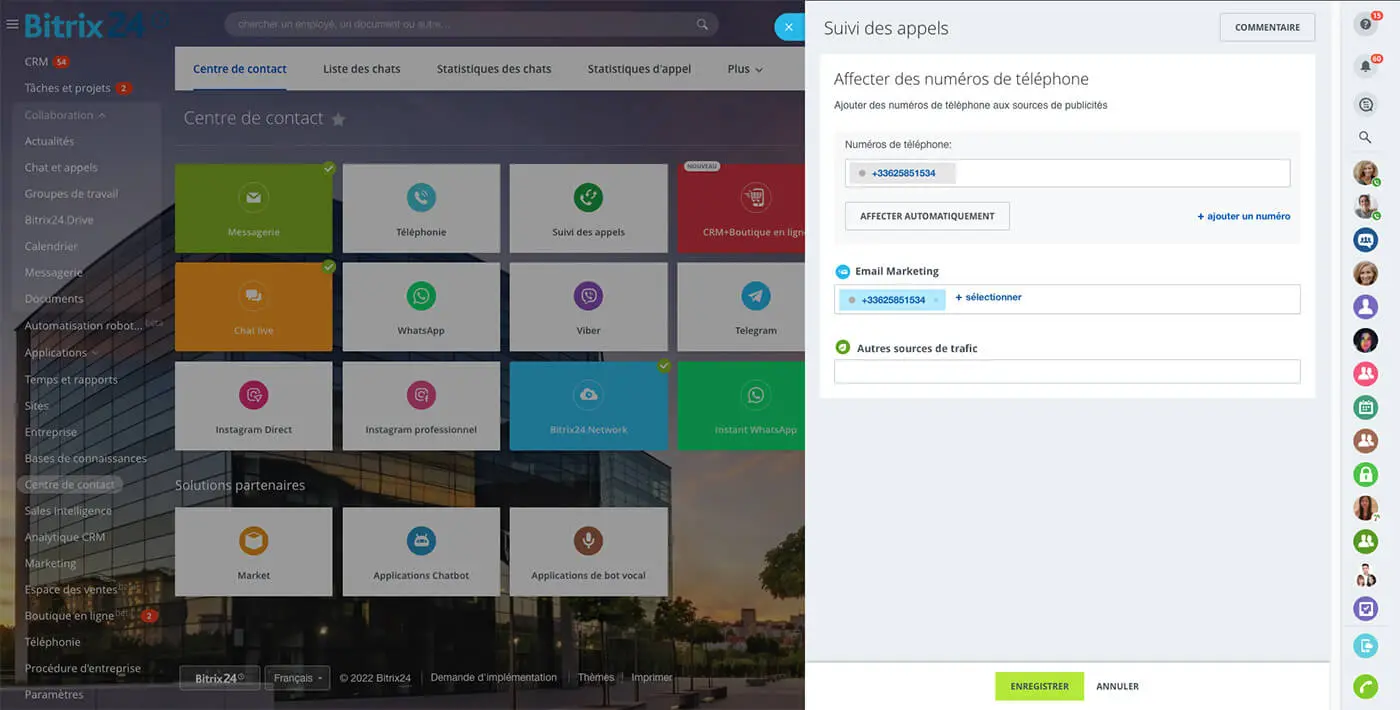The width and height of the screenshot is (1400, 710).
Task: Open the Telegram channel tile
Action: click(x=755, y=306)
